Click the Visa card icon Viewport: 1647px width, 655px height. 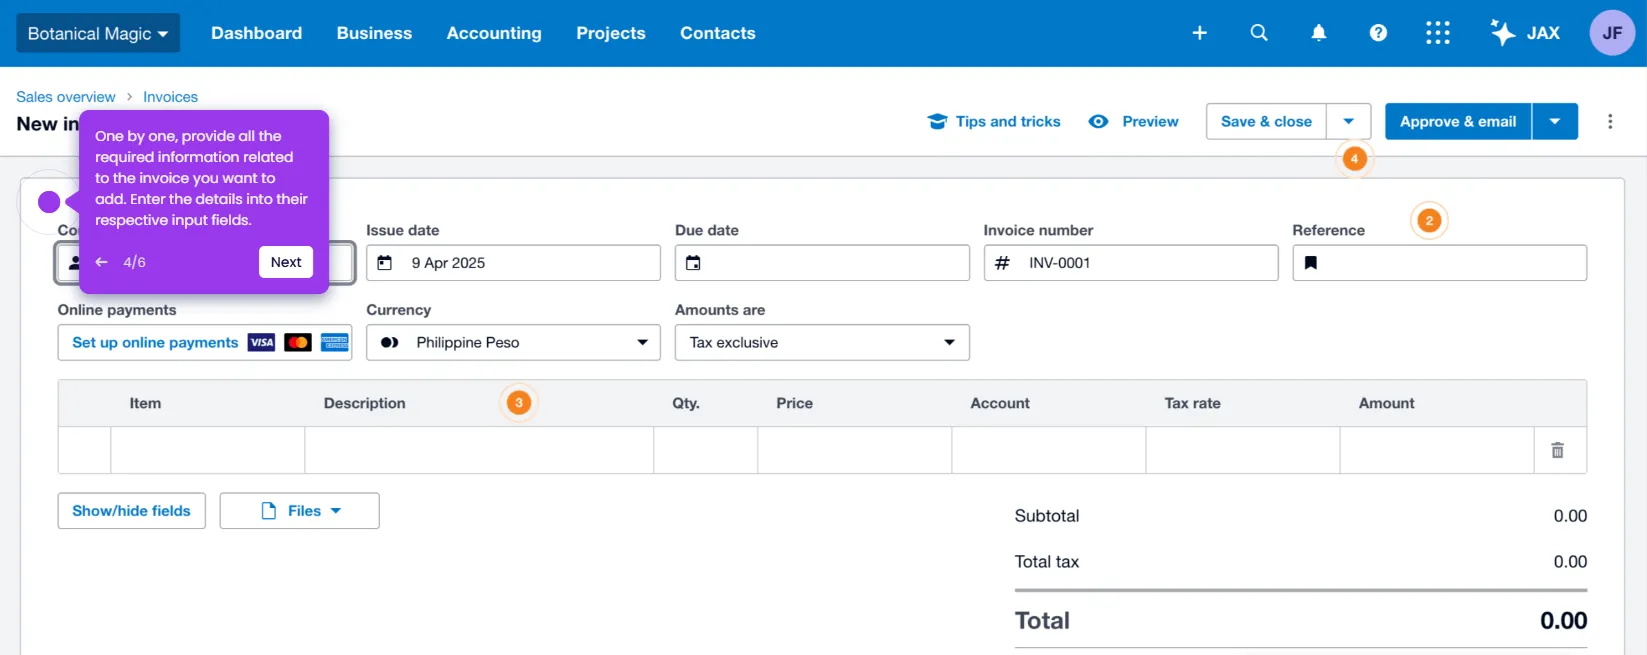click(x=261, y=342)
